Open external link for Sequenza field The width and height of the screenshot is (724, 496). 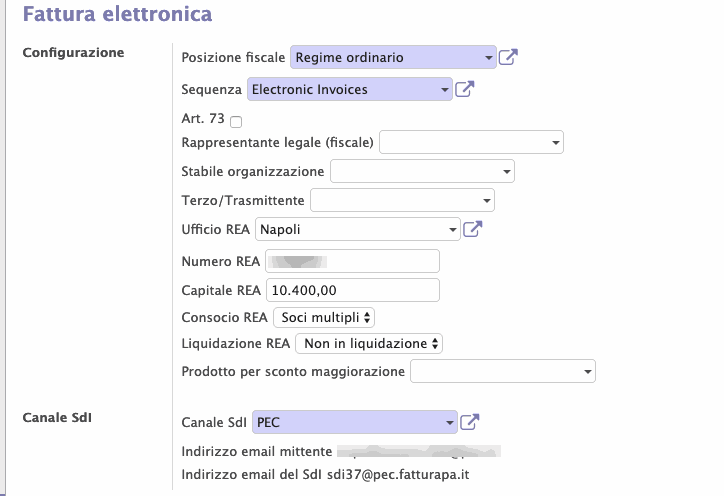point(464,90)
